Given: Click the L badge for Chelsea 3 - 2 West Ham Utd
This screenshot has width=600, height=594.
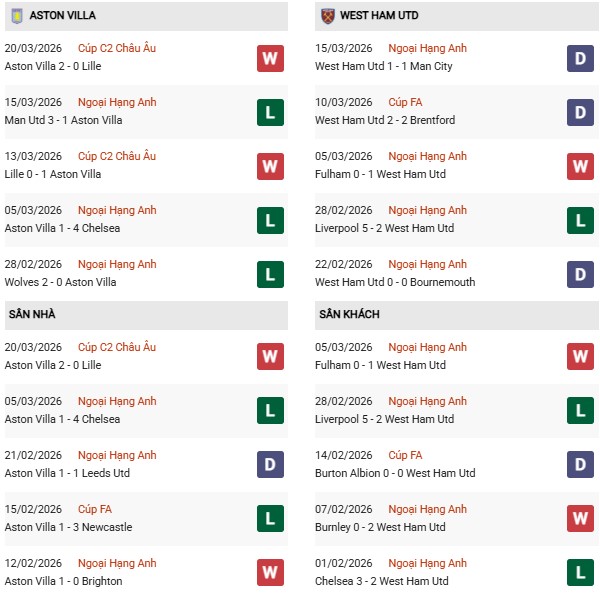Looking at the screenshot, I should [580, 573].
